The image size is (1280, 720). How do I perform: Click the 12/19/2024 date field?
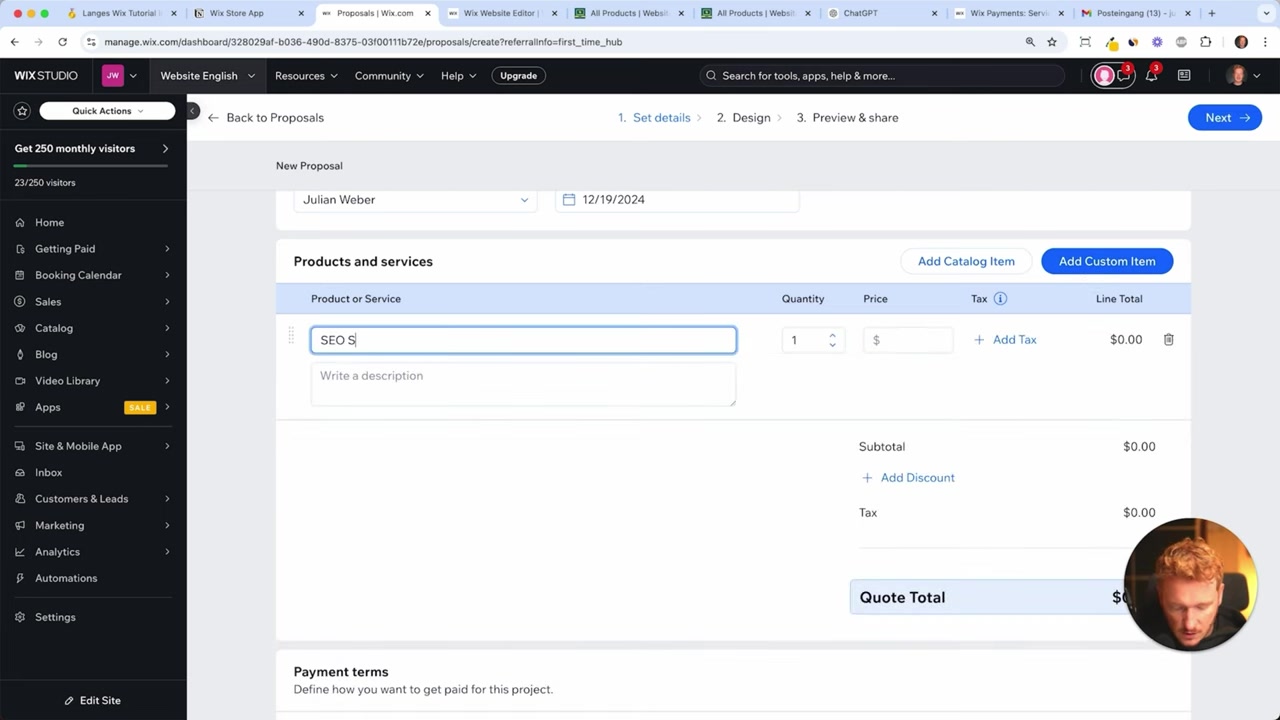(x=677, y=200)
